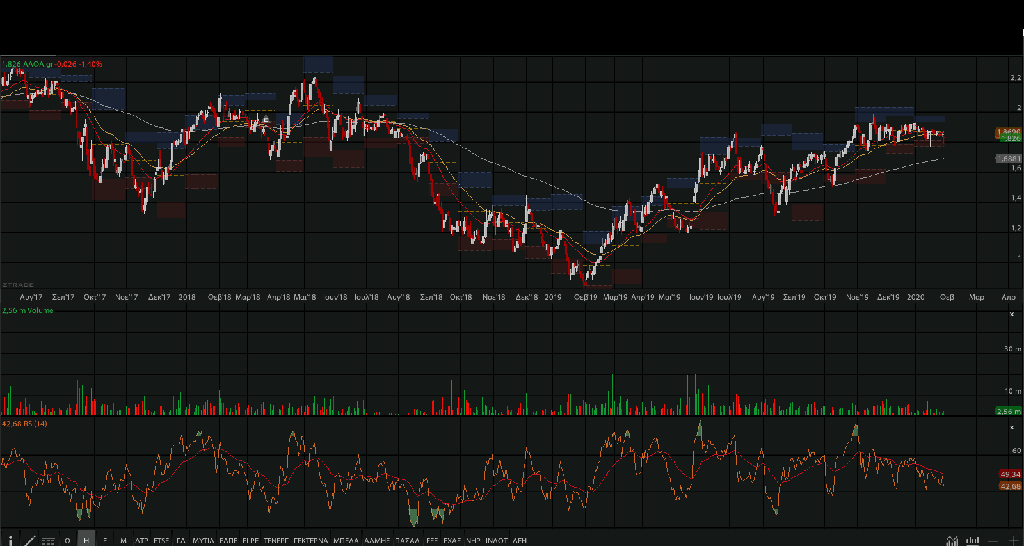Select the pencil drawing tool

(x=29, y=539)
